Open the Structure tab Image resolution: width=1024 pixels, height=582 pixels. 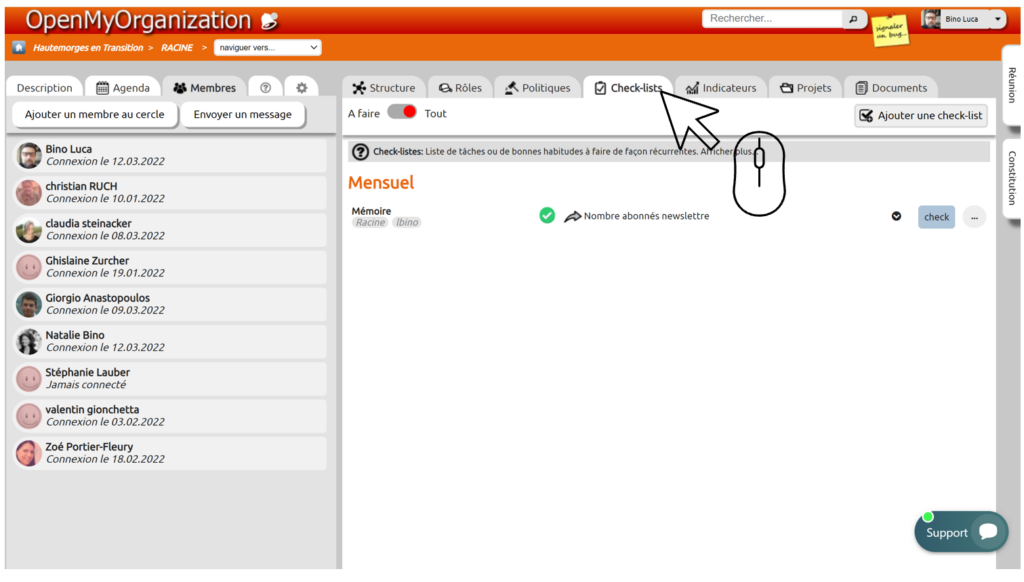click(384, 88)
